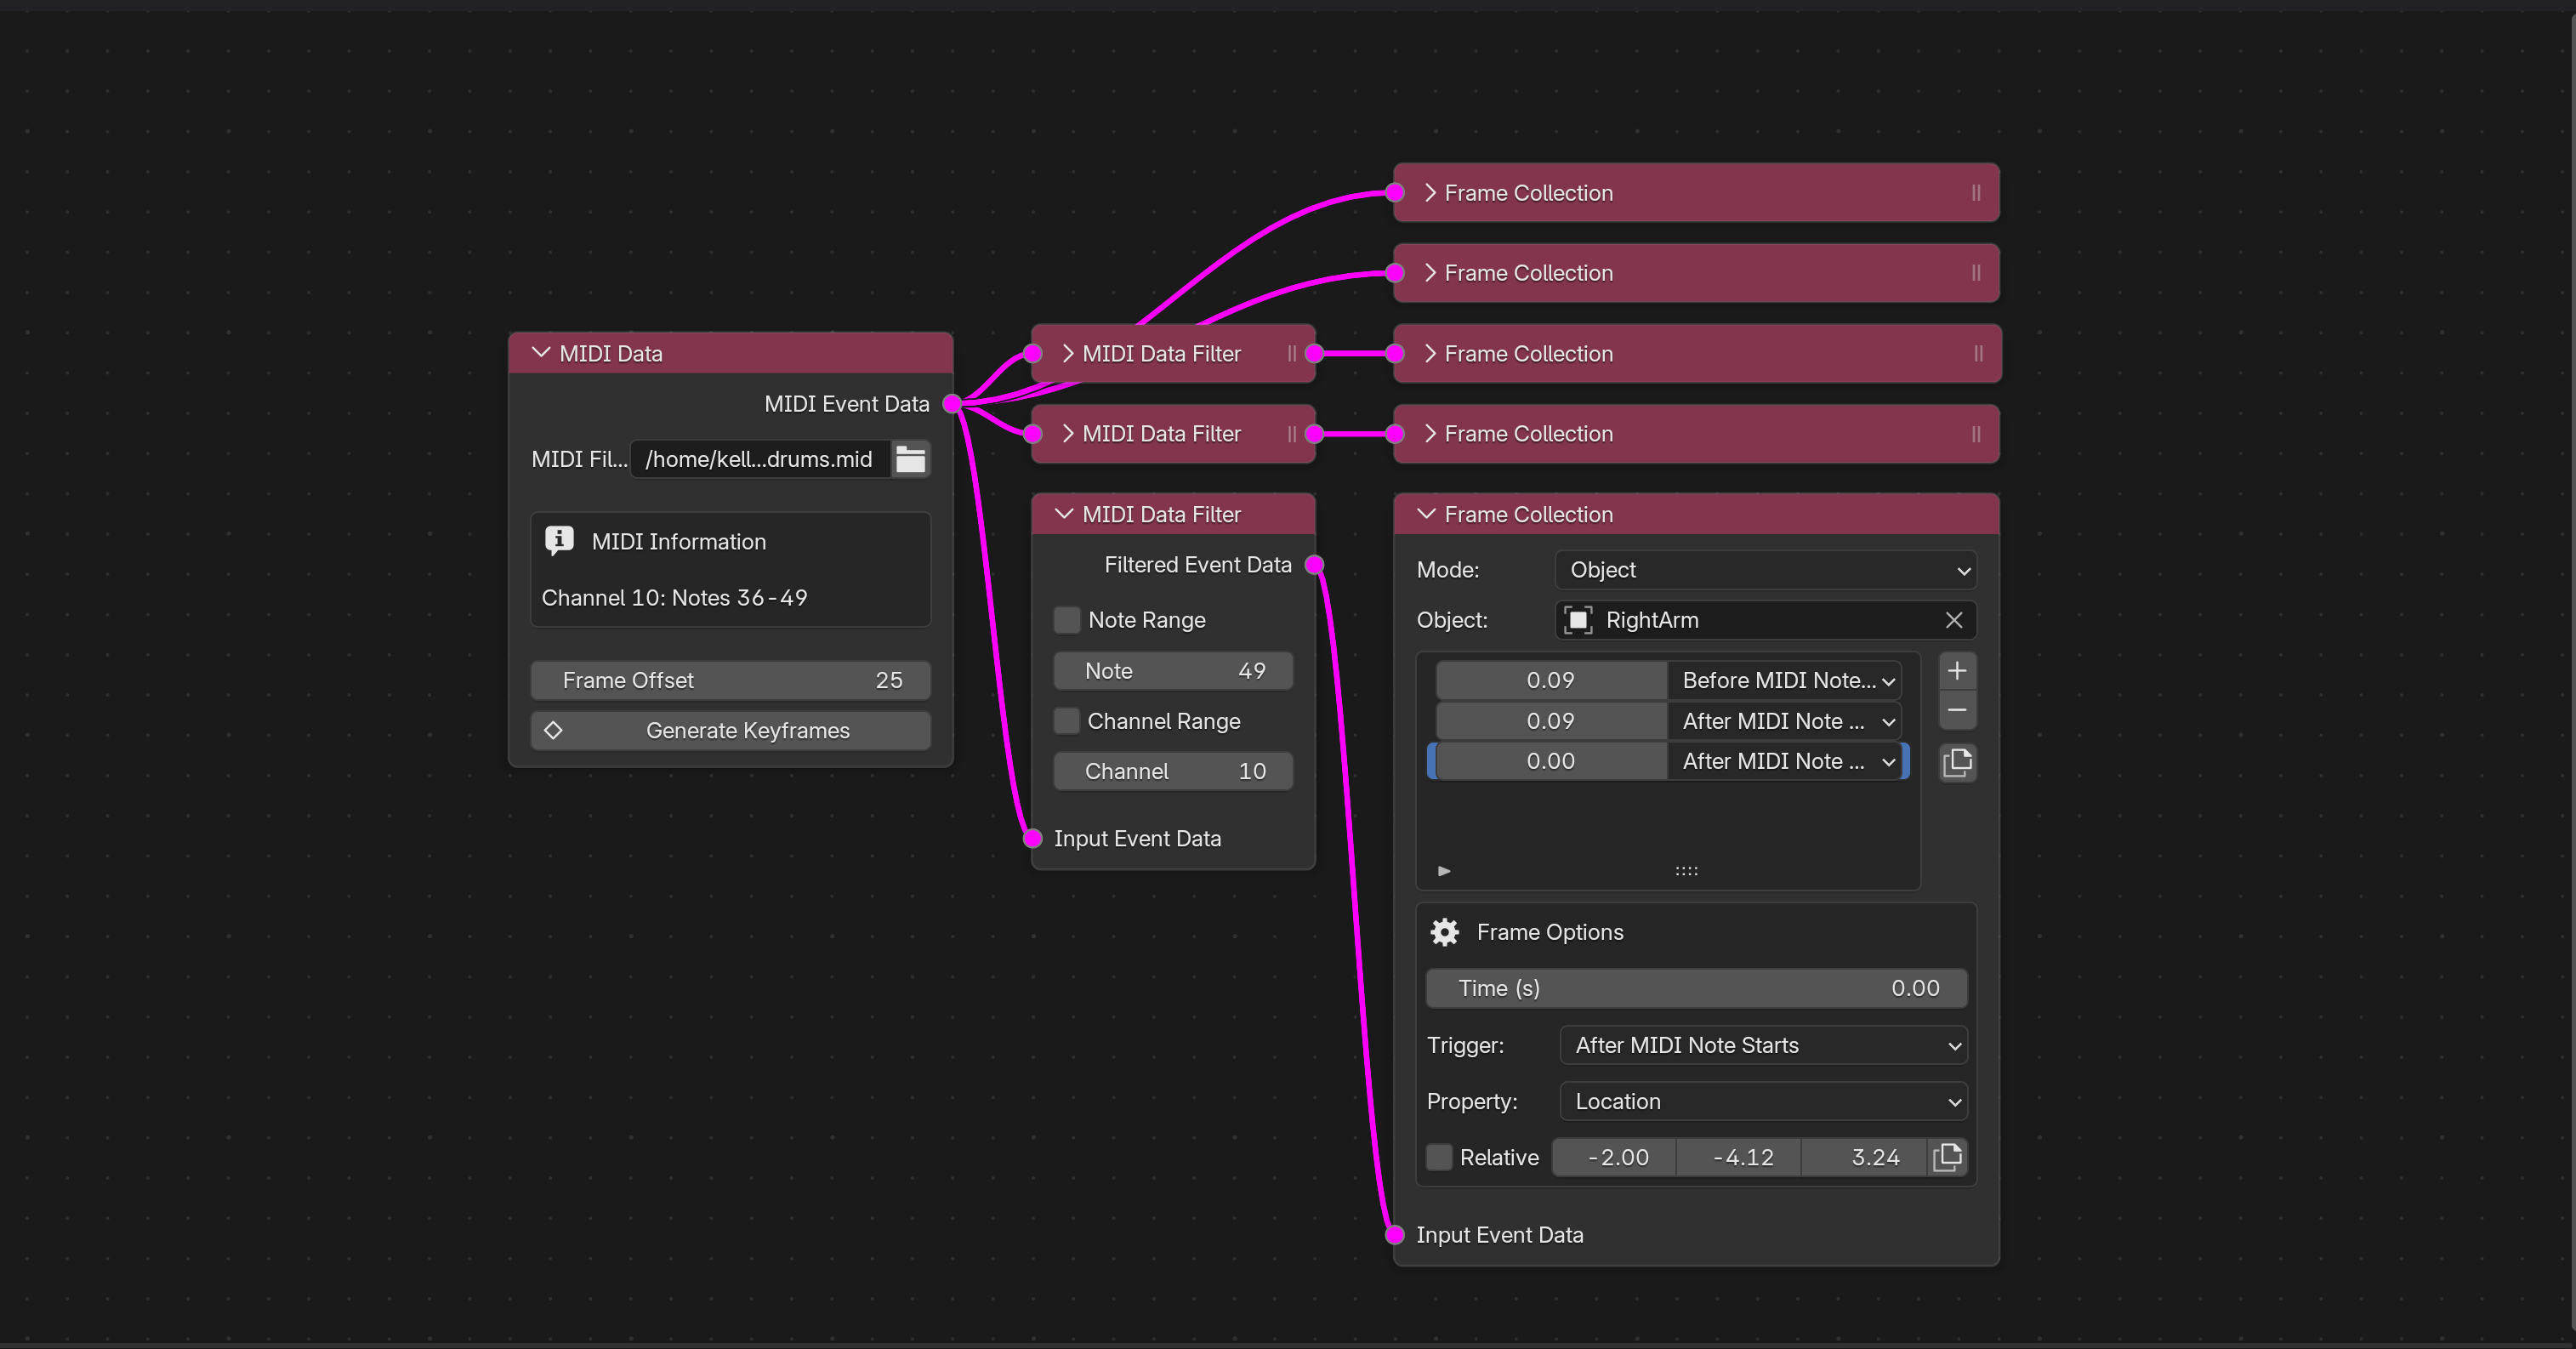
Task: Collapse the expanded MIDI Data Filter node
Action: coord(1064,514)
